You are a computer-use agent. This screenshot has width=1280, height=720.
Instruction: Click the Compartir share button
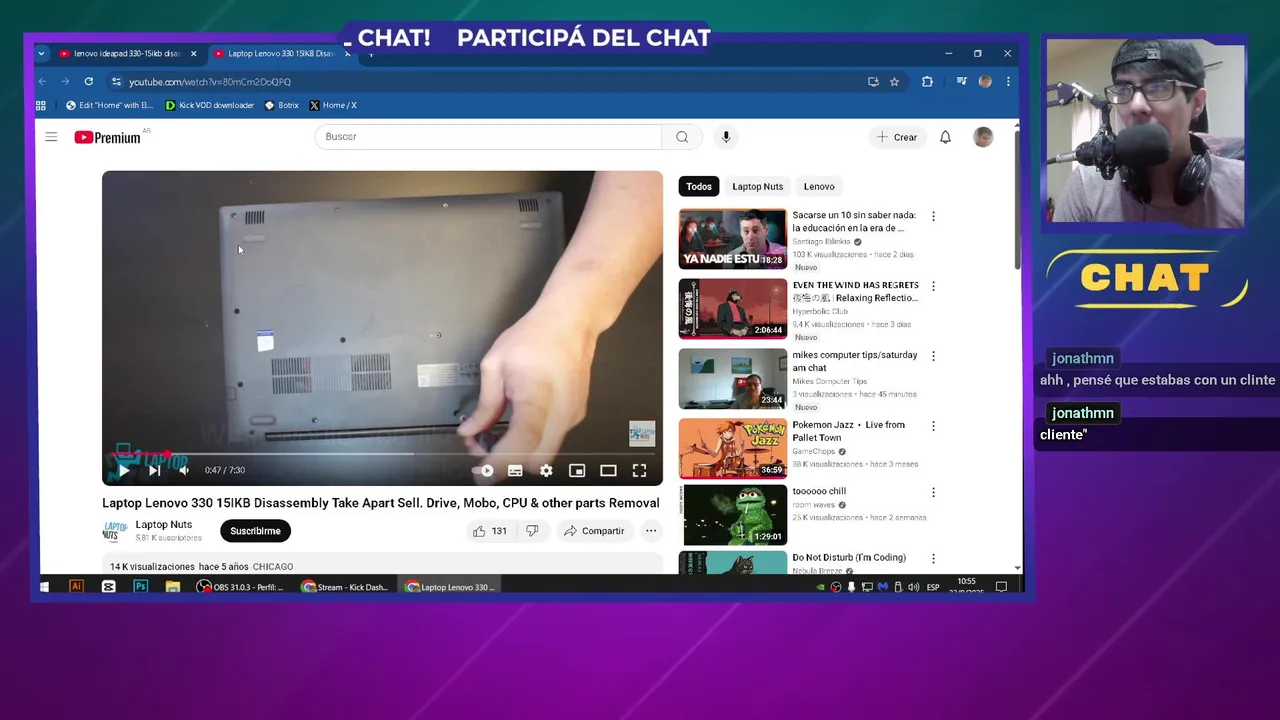[594, 531]
